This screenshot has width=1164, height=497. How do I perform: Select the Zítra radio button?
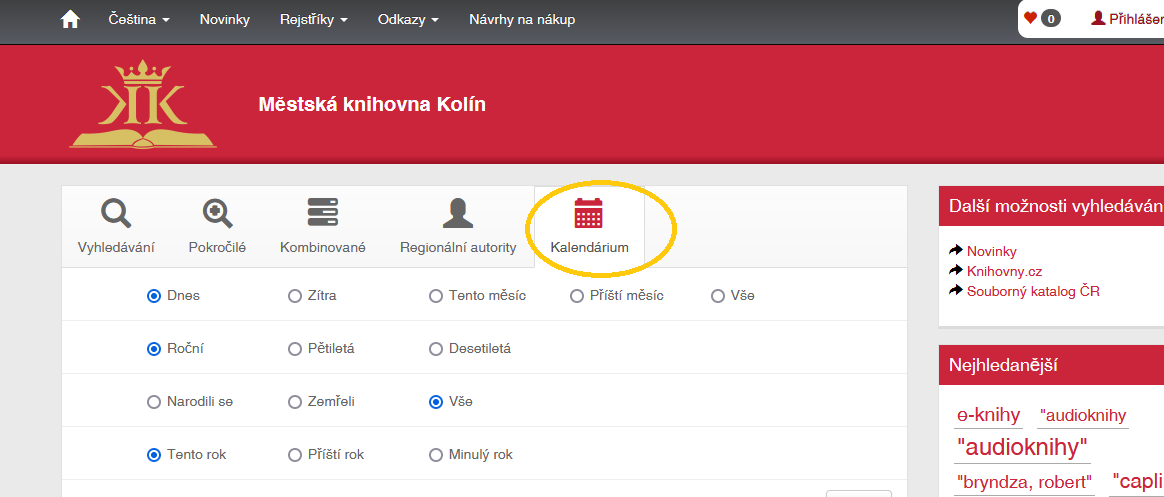[x=295, y=296]
